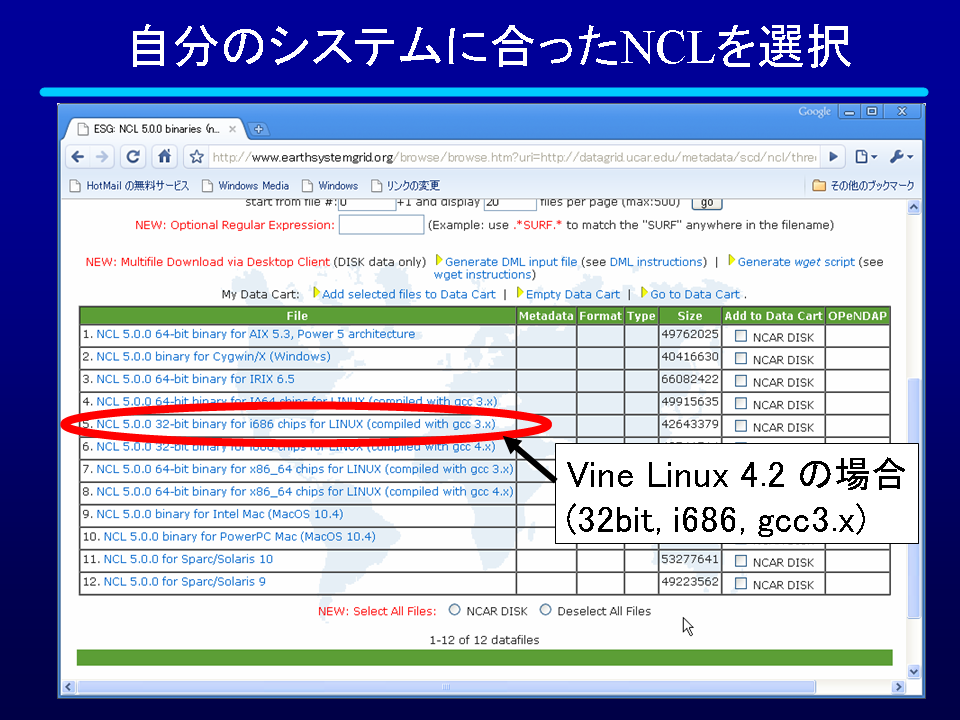
Task: Open the その他のブックマーク folder
Action: [863, 186]
